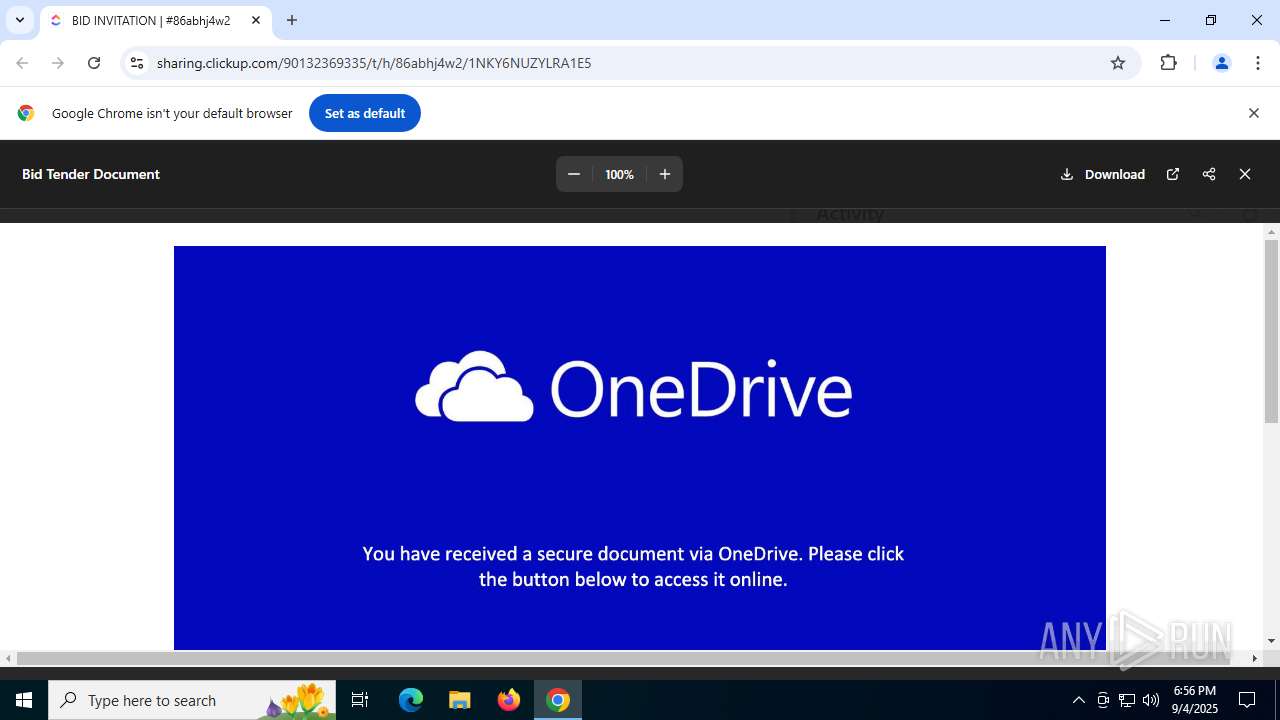View site information icon in address bar
This screenshot has height=720, width=1280.
138,63
